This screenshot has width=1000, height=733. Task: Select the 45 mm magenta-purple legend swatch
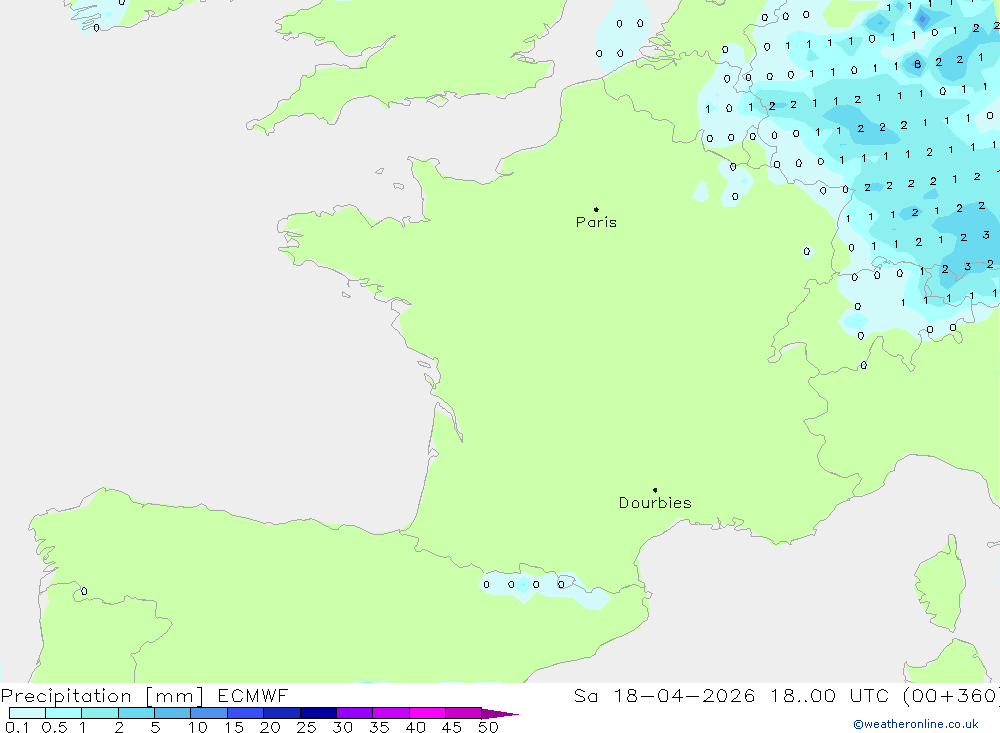coord(463,713)
